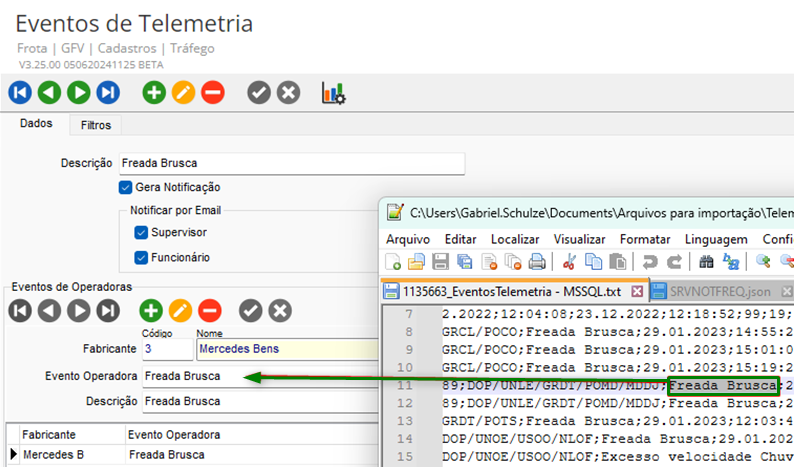Close the 1135663_EventosTelemetria tab

pyautogui.click(x=637, y=292)
